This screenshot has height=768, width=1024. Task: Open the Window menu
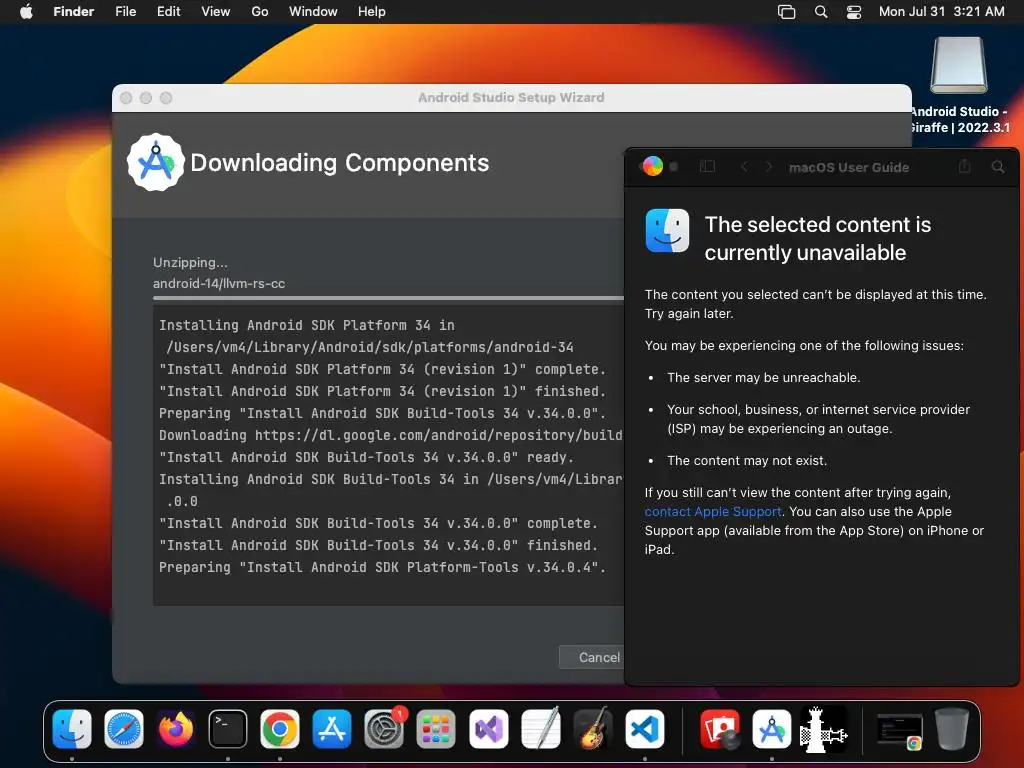tap(313, 11)
